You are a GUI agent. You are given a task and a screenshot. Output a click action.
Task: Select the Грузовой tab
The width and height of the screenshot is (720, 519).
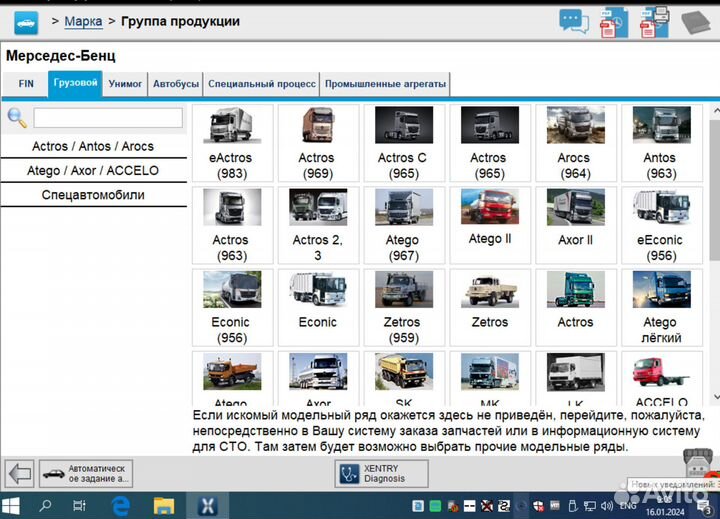click(x=75, y=83)
